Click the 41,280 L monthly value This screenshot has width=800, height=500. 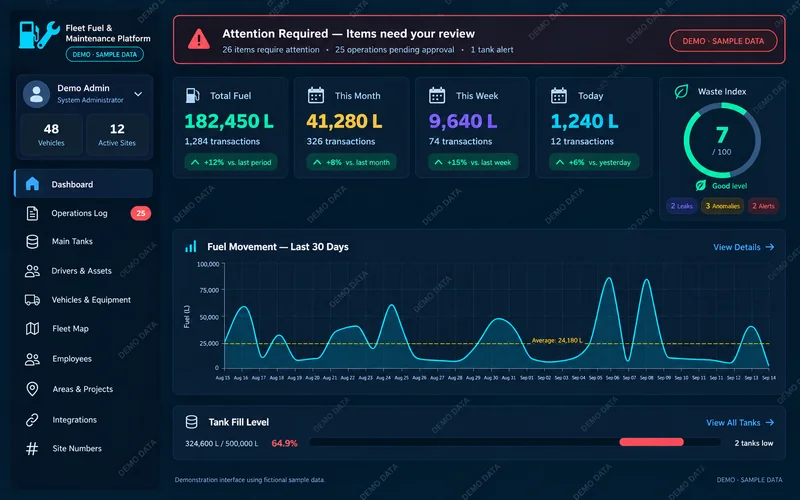point(344,121)
